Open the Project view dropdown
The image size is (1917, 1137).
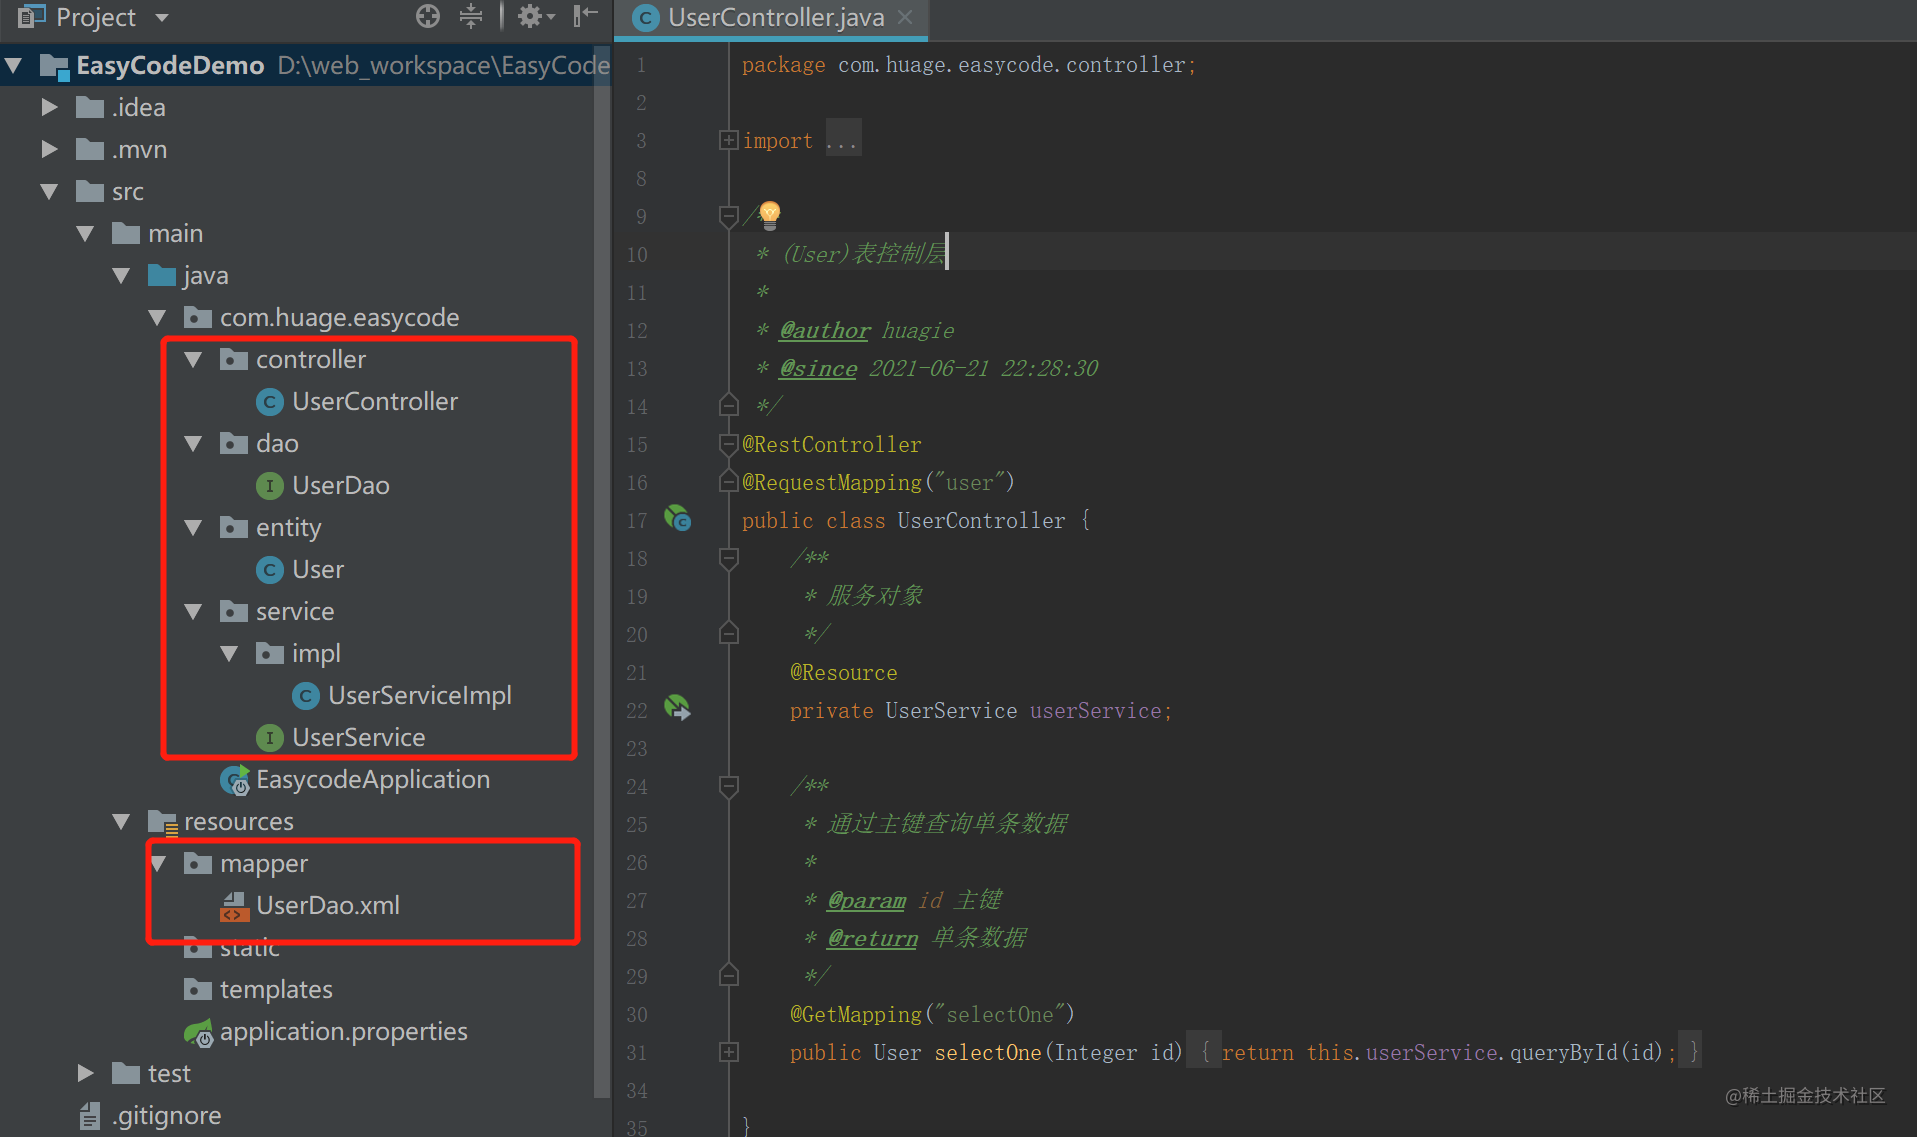click(x=162, y=17)
